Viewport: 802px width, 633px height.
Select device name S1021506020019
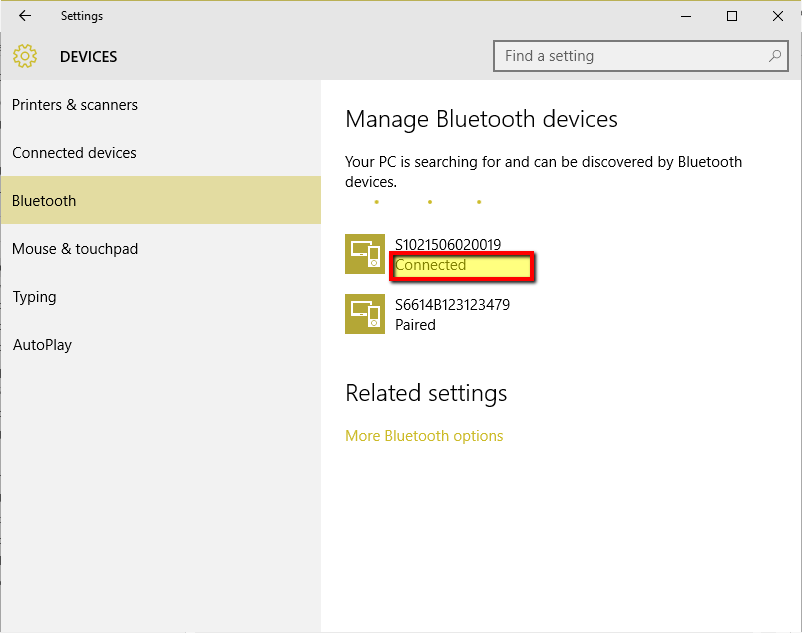[x=448, y=245]
